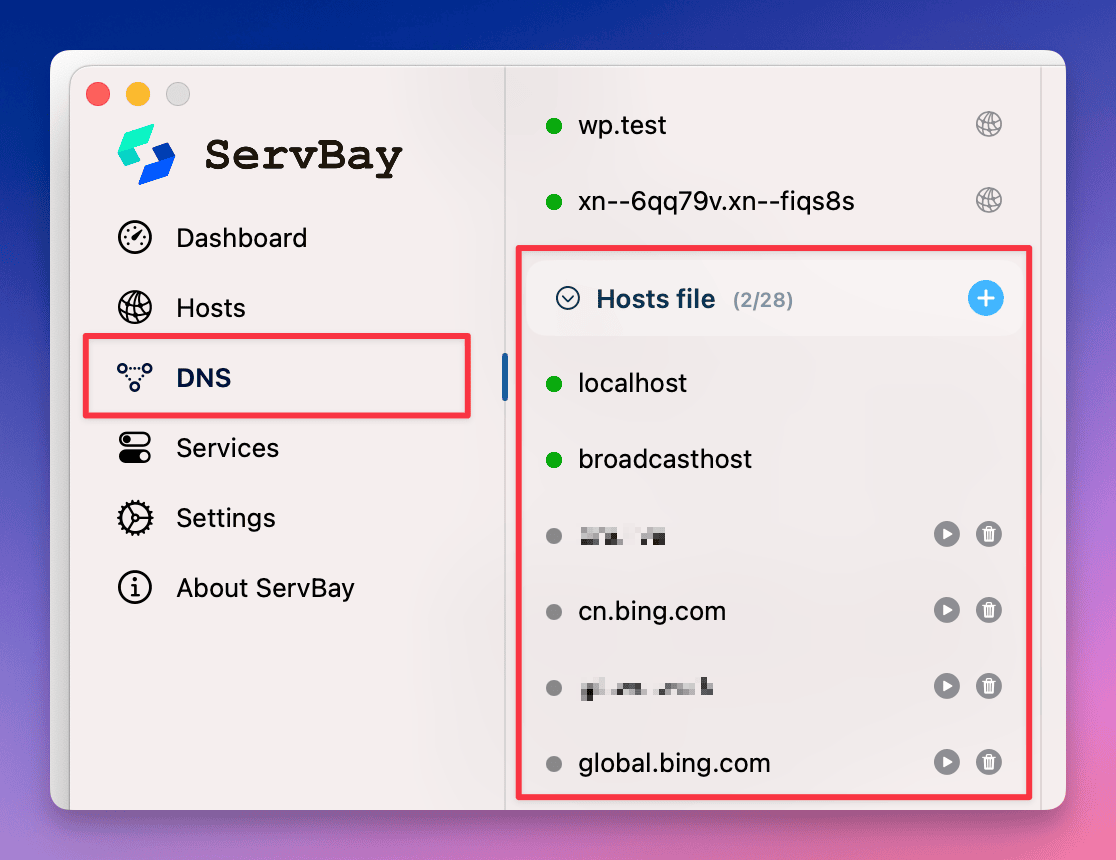Click the ServBay logo

point(147,154)
